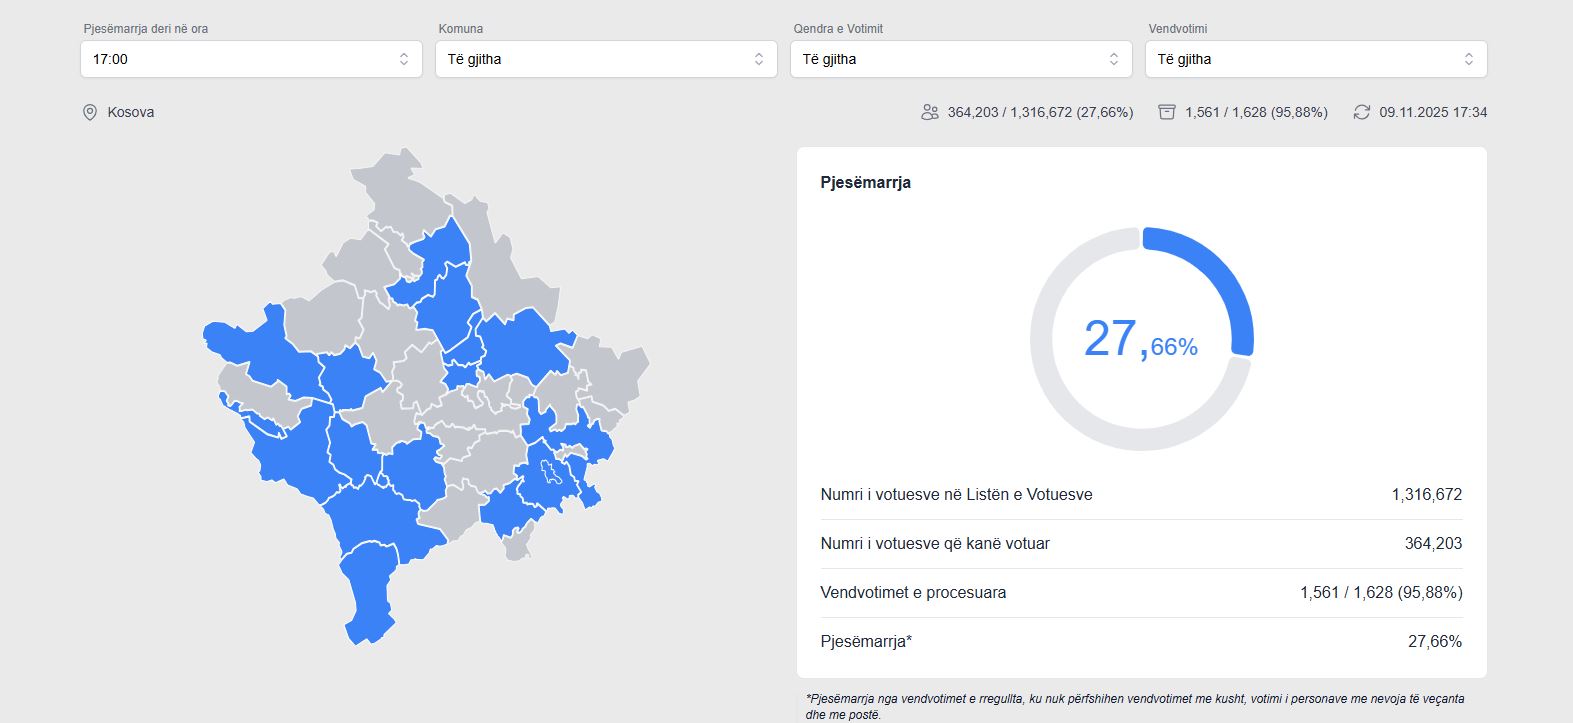Click the 364,203 / 1,316,672 turnout summary text
The height and width of the screenshot is (723, 1573).
[1040, 113]
